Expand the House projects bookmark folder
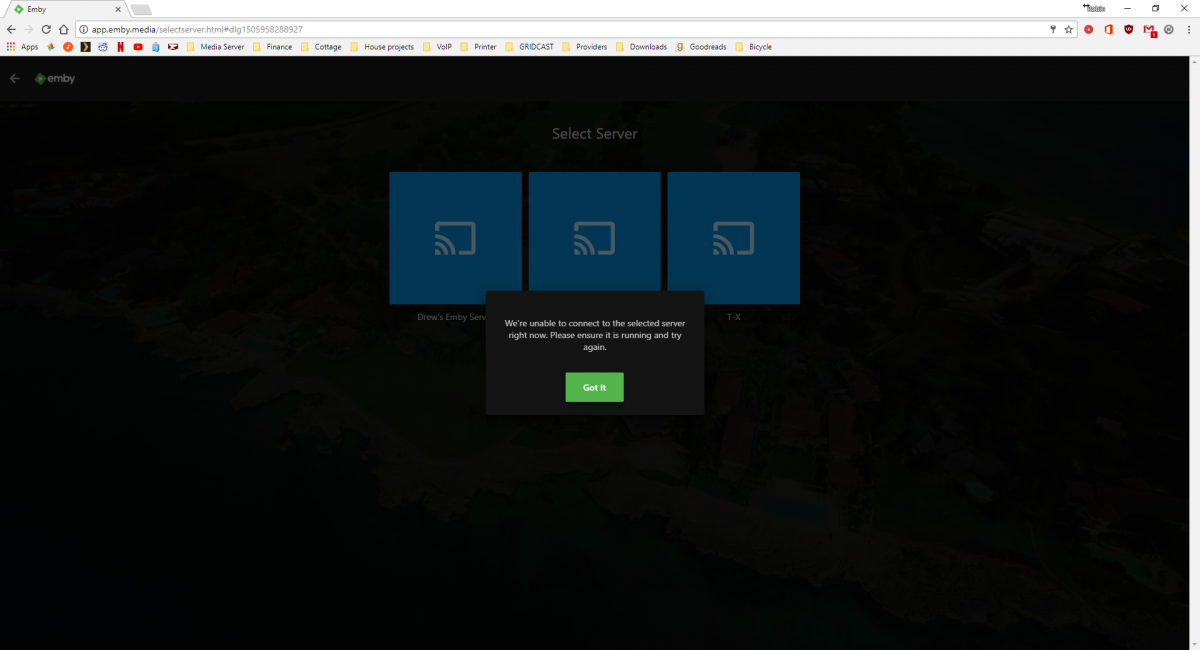 coord(381,47)
